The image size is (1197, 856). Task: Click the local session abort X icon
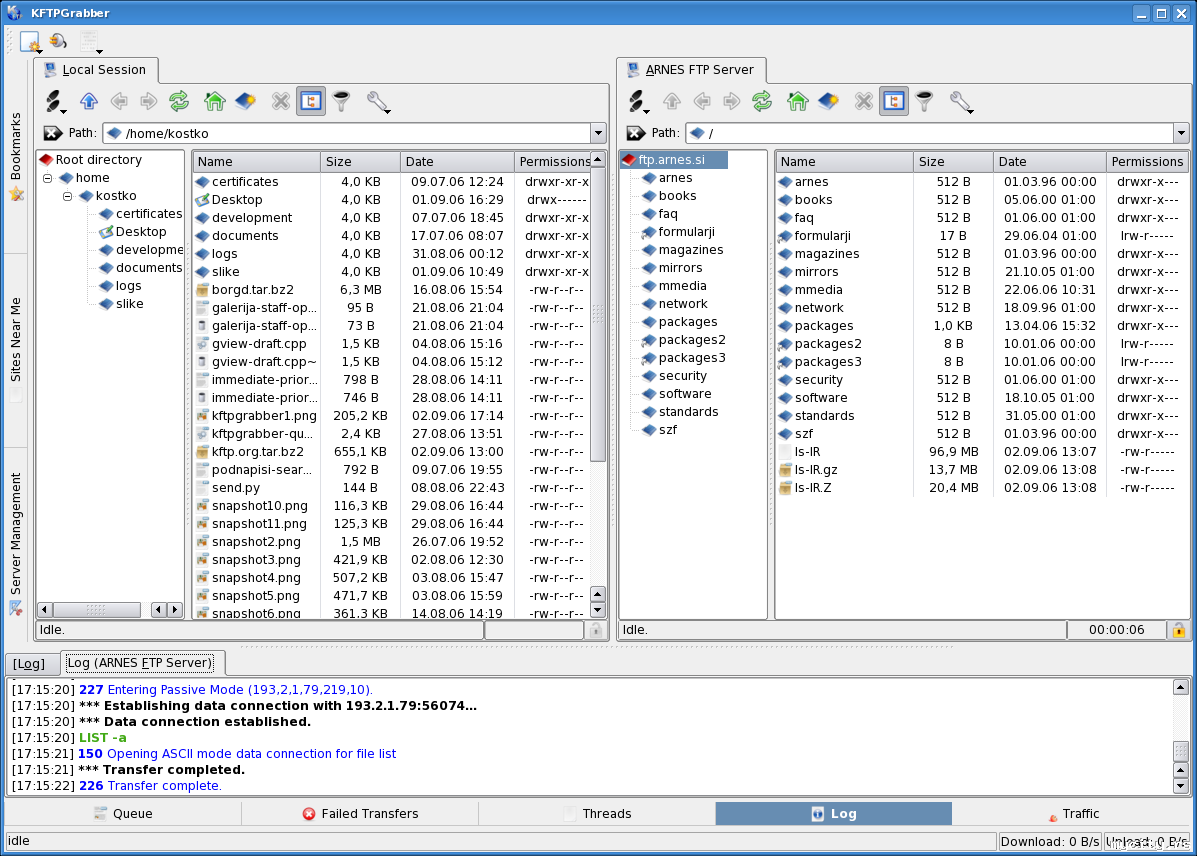tap(281, 101)
